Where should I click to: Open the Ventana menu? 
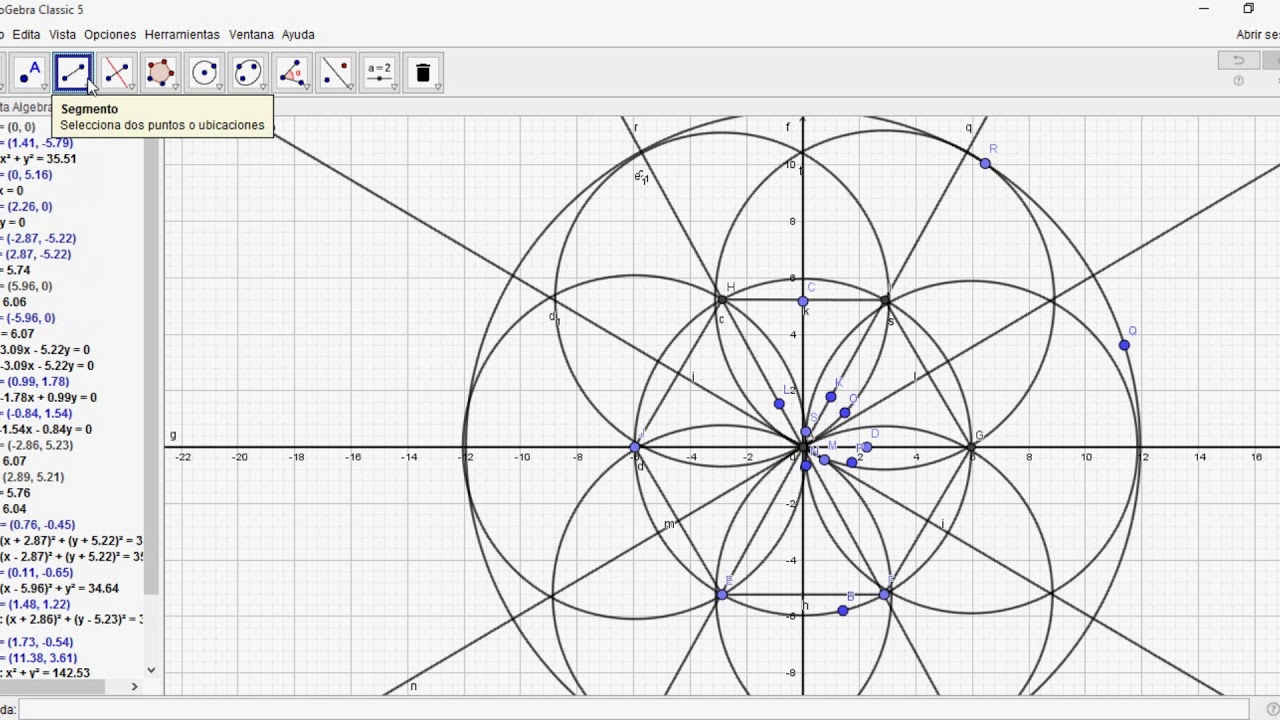click(x=251, y=34)
